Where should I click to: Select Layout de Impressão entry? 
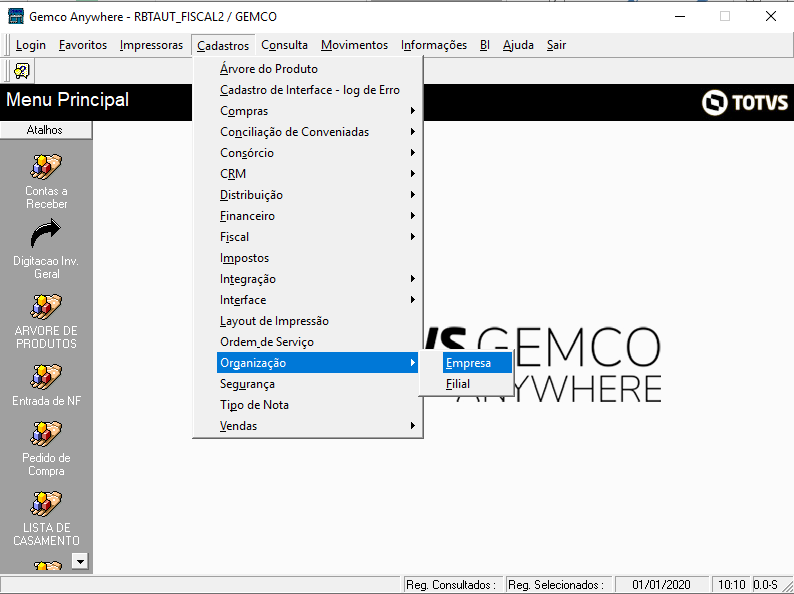pyautogui.click(x=317, y=321)
